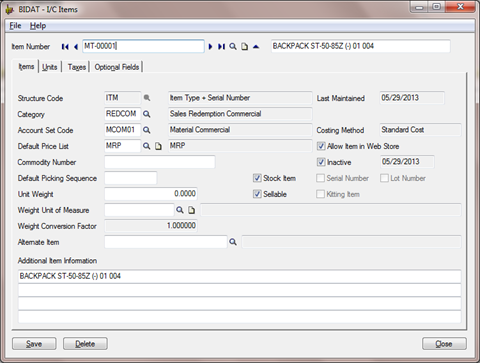Image resolution: width=480 pixels, height=363 pixels.
Task: Open the Help menu
Action: point(38,26)
